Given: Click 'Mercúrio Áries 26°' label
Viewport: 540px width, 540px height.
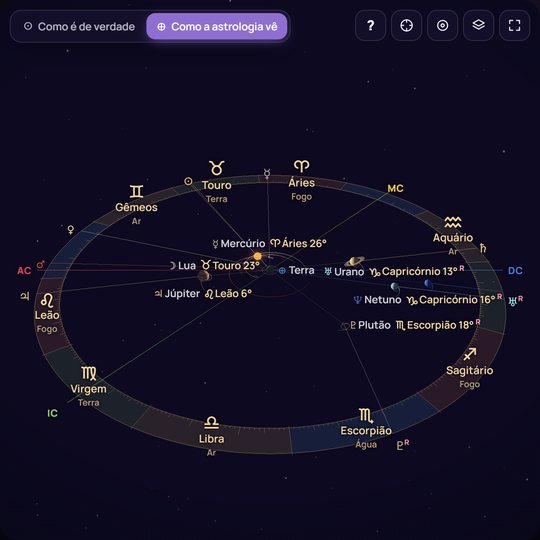Looking at the screenshot, I should 270,243.
